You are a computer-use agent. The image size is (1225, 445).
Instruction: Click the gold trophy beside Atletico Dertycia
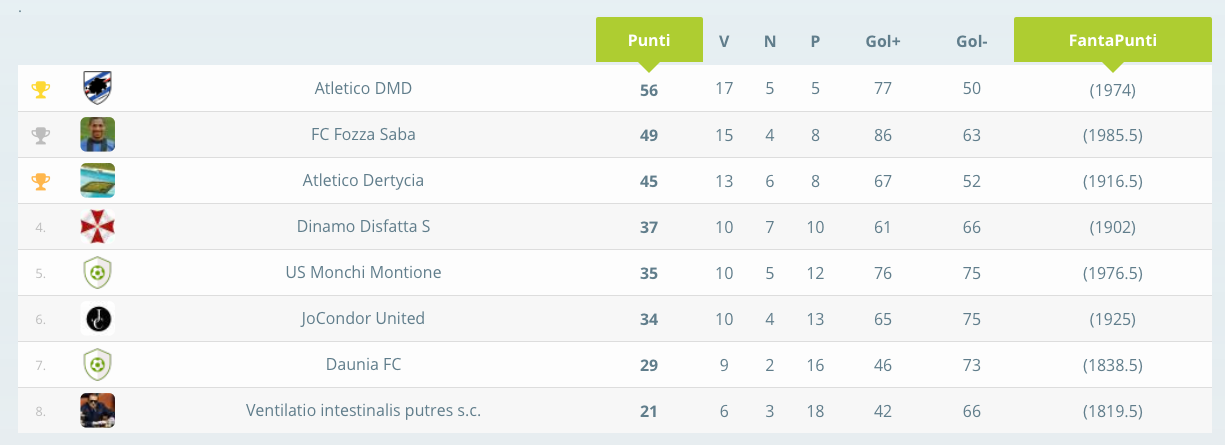pos(40,181)
